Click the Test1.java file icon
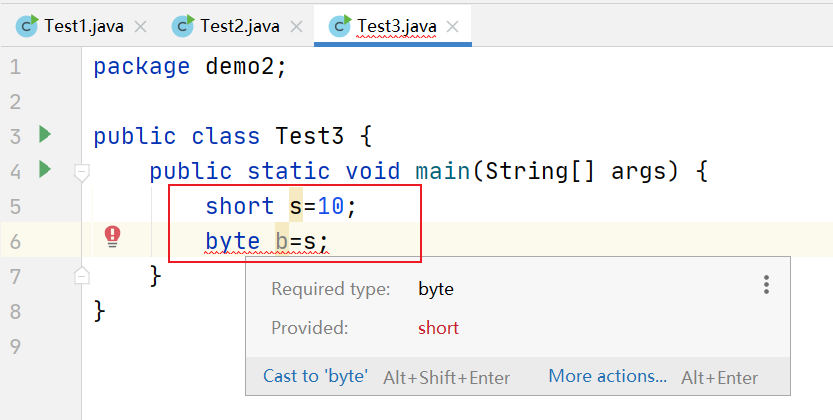The width and height of the screenshot is (833, 420). pos(27,26)
